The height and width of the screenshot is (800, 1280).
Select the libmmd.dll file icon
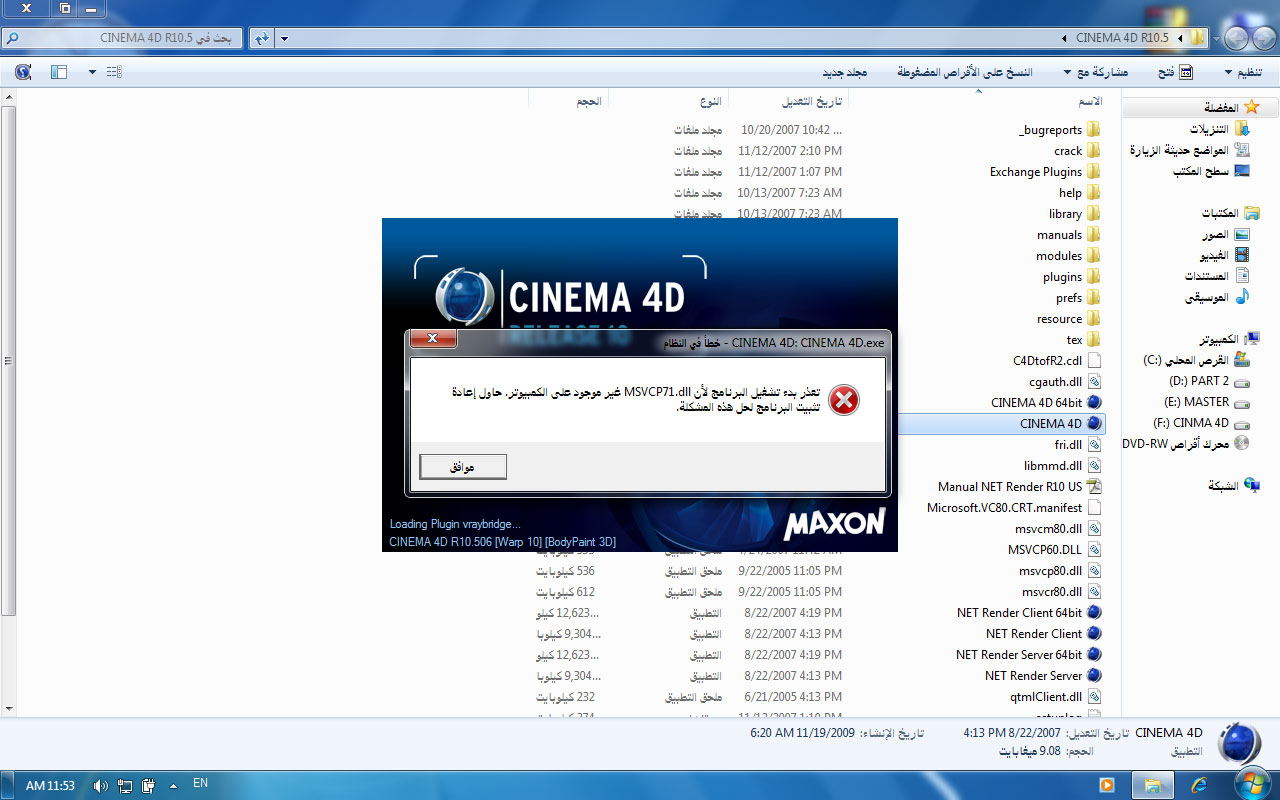coord(1093,466)
